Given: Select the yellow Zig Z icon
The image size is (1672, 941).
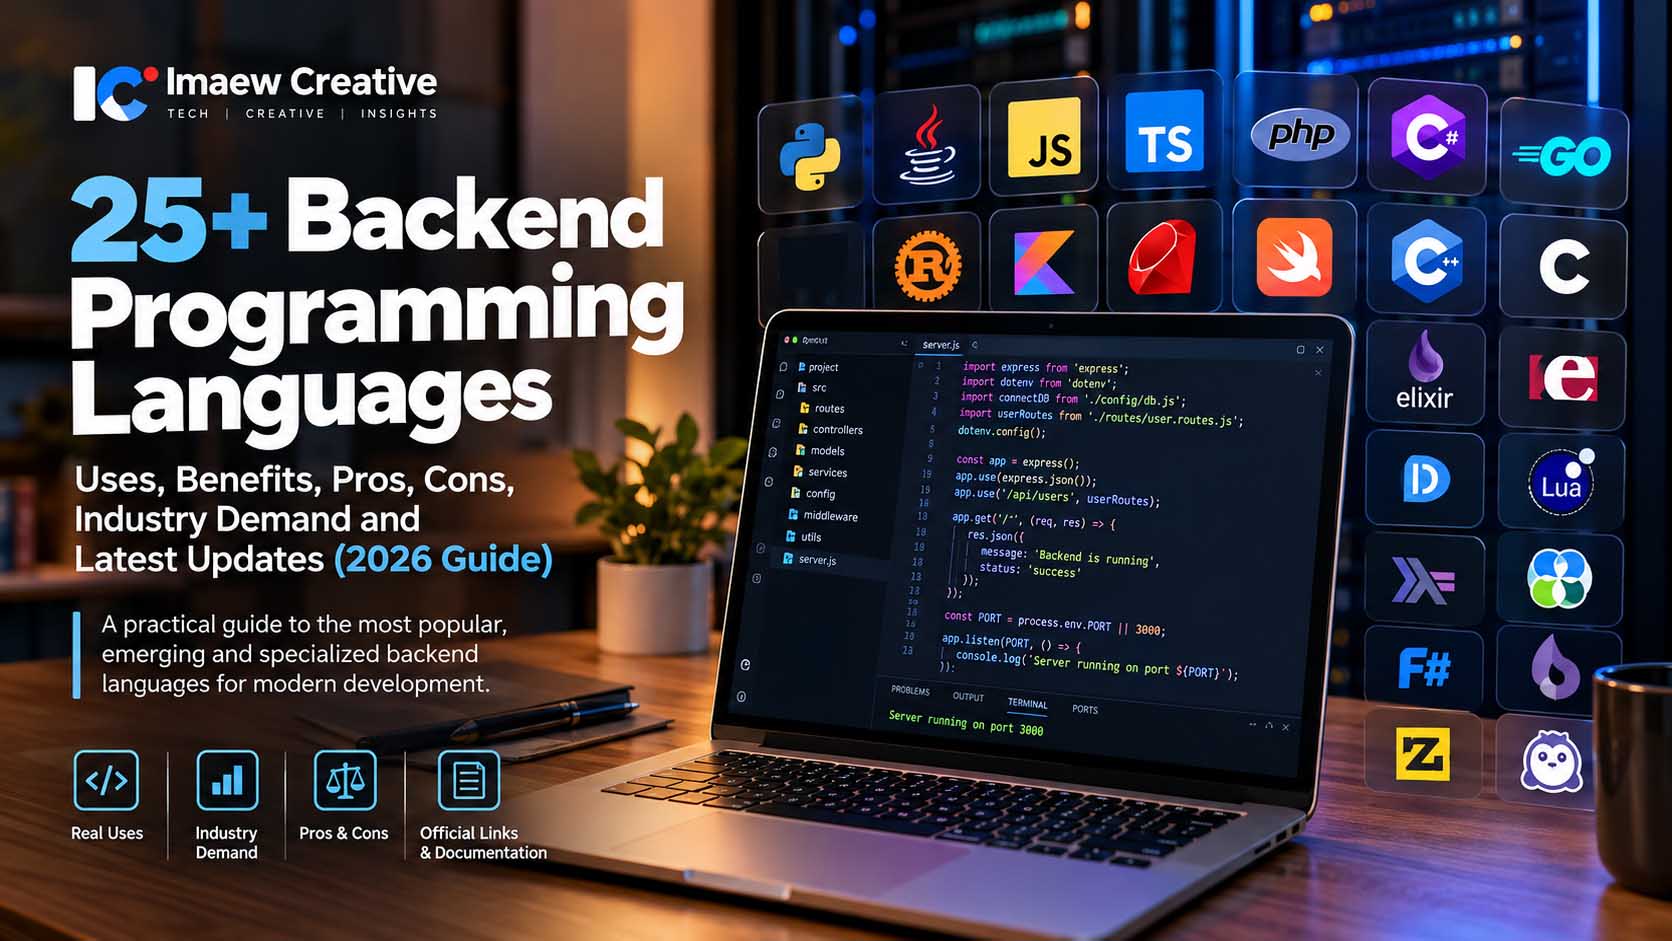Looking at the screenshot, I should (1422, 754).
